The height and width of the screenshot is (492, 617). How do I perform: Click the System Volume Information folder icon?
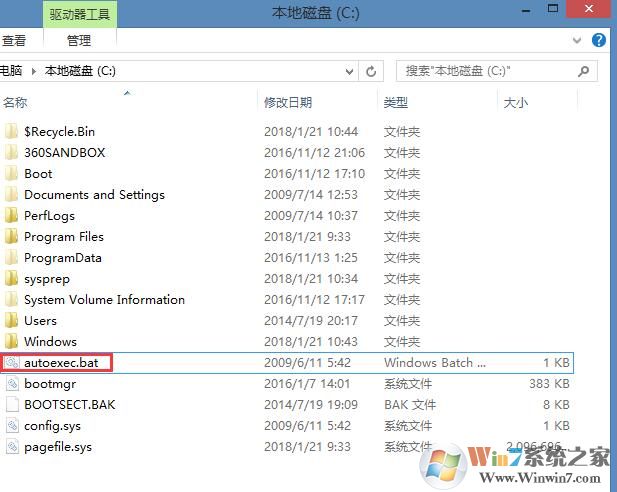click(11, 300)
